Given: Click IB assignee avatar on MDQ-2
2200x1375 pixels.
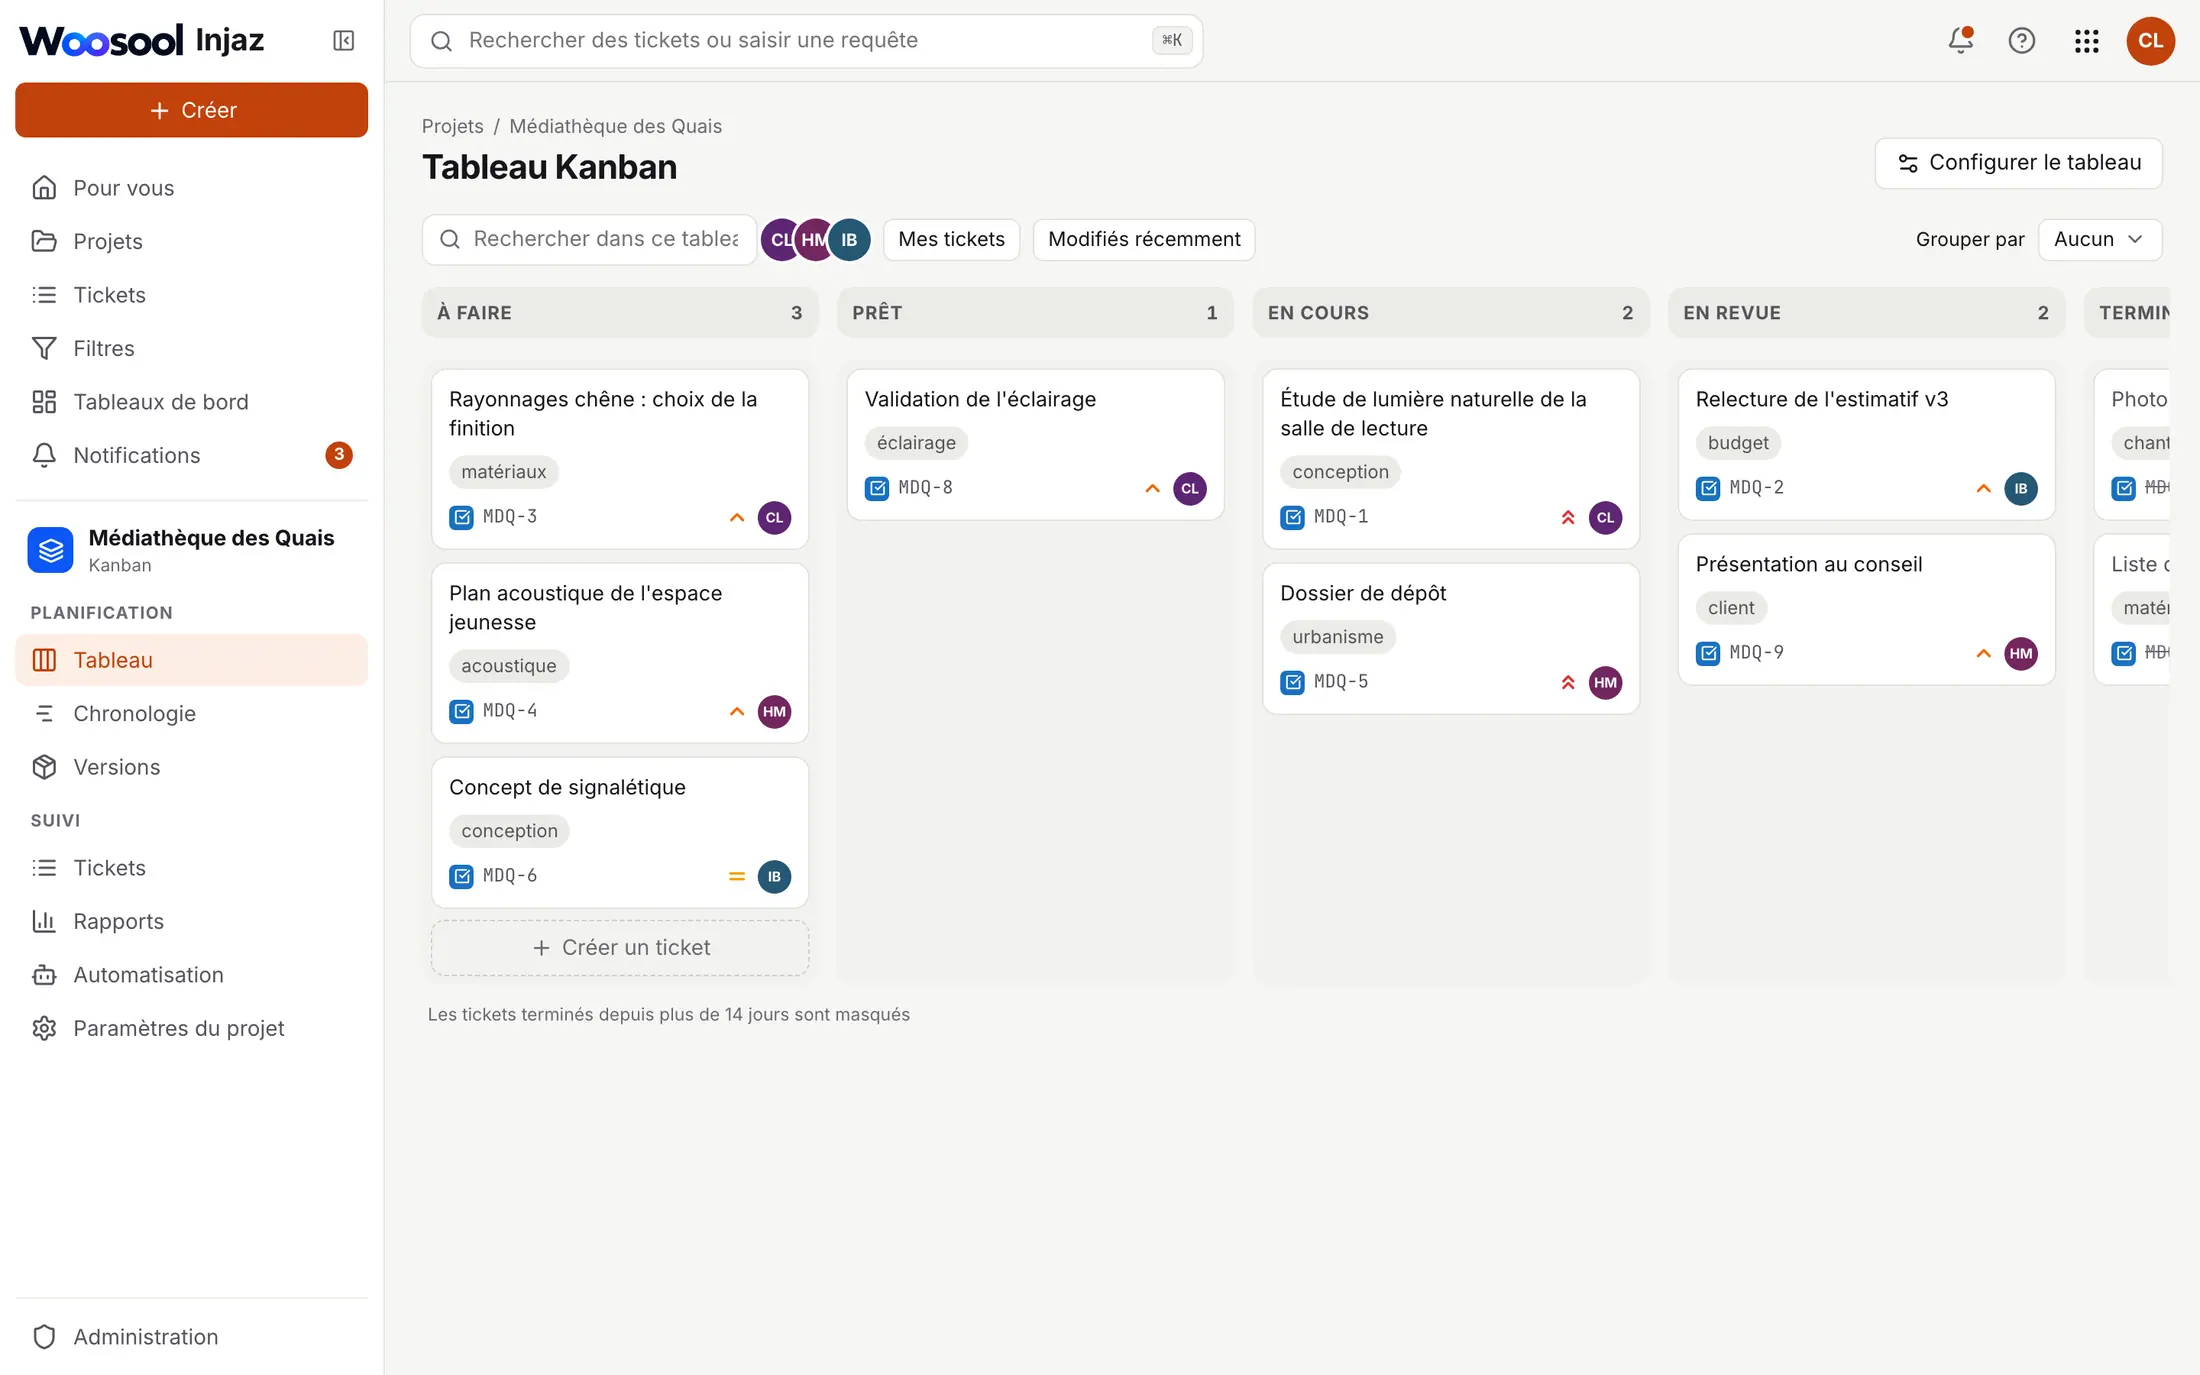Looking at the screenshot, I should [x=2021, y=488].
